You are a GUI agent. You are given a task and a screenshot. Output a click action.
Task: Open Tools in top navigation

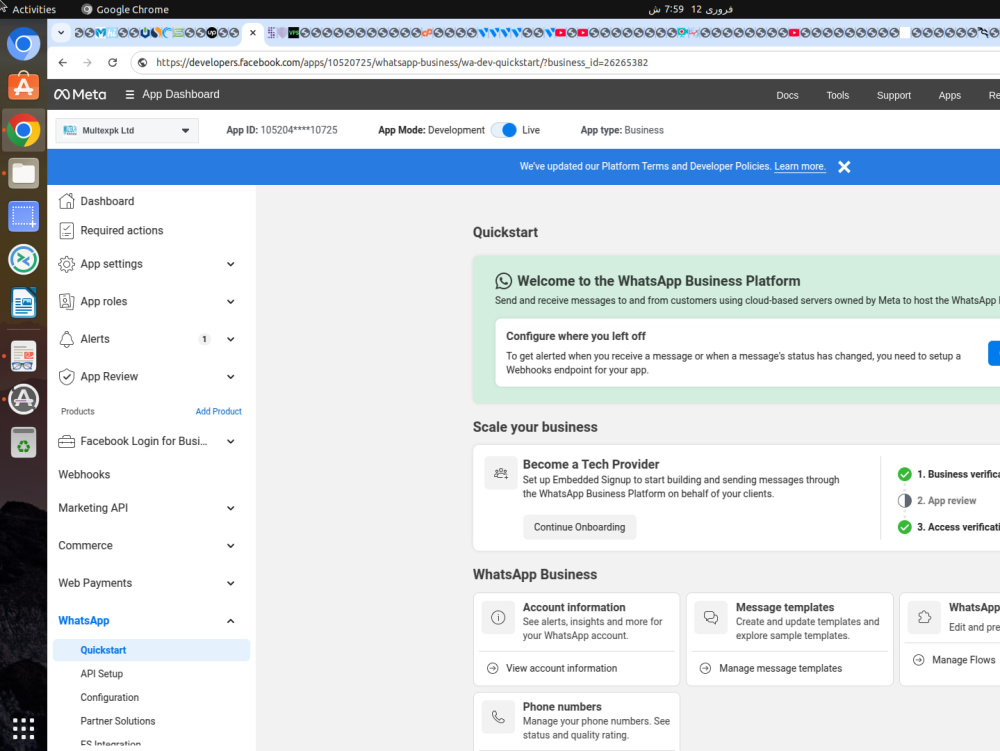(x=837, y=95)
